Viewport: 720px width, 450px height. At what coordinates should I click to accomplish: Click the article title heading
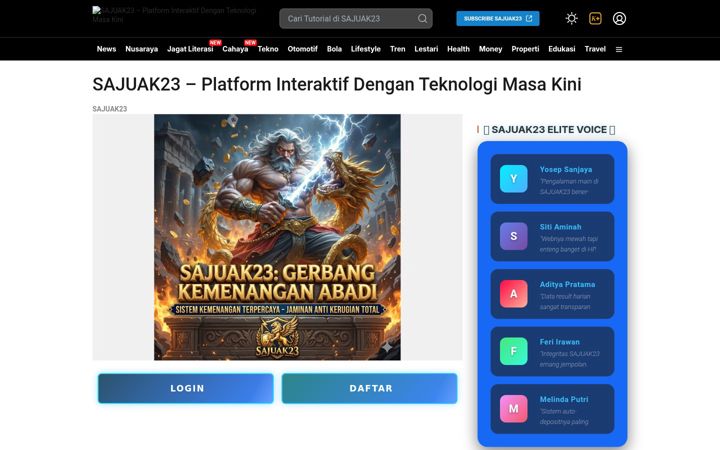(337, 84)
